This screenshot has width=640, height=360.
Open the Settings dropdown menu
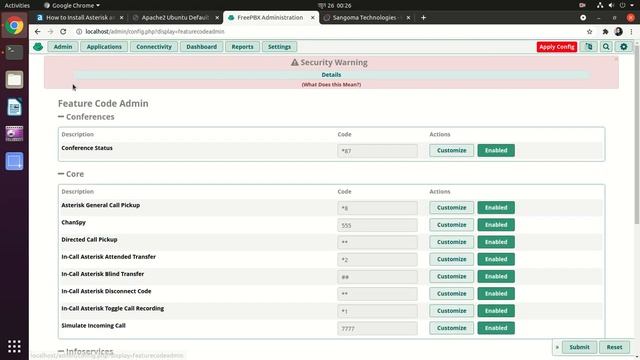[280, 47]
